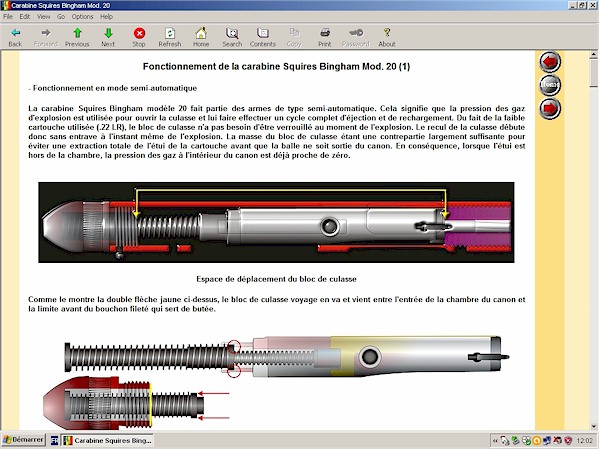600x450 pixels.
Task: Click the red Stop icon
Action: click(139, 33)
